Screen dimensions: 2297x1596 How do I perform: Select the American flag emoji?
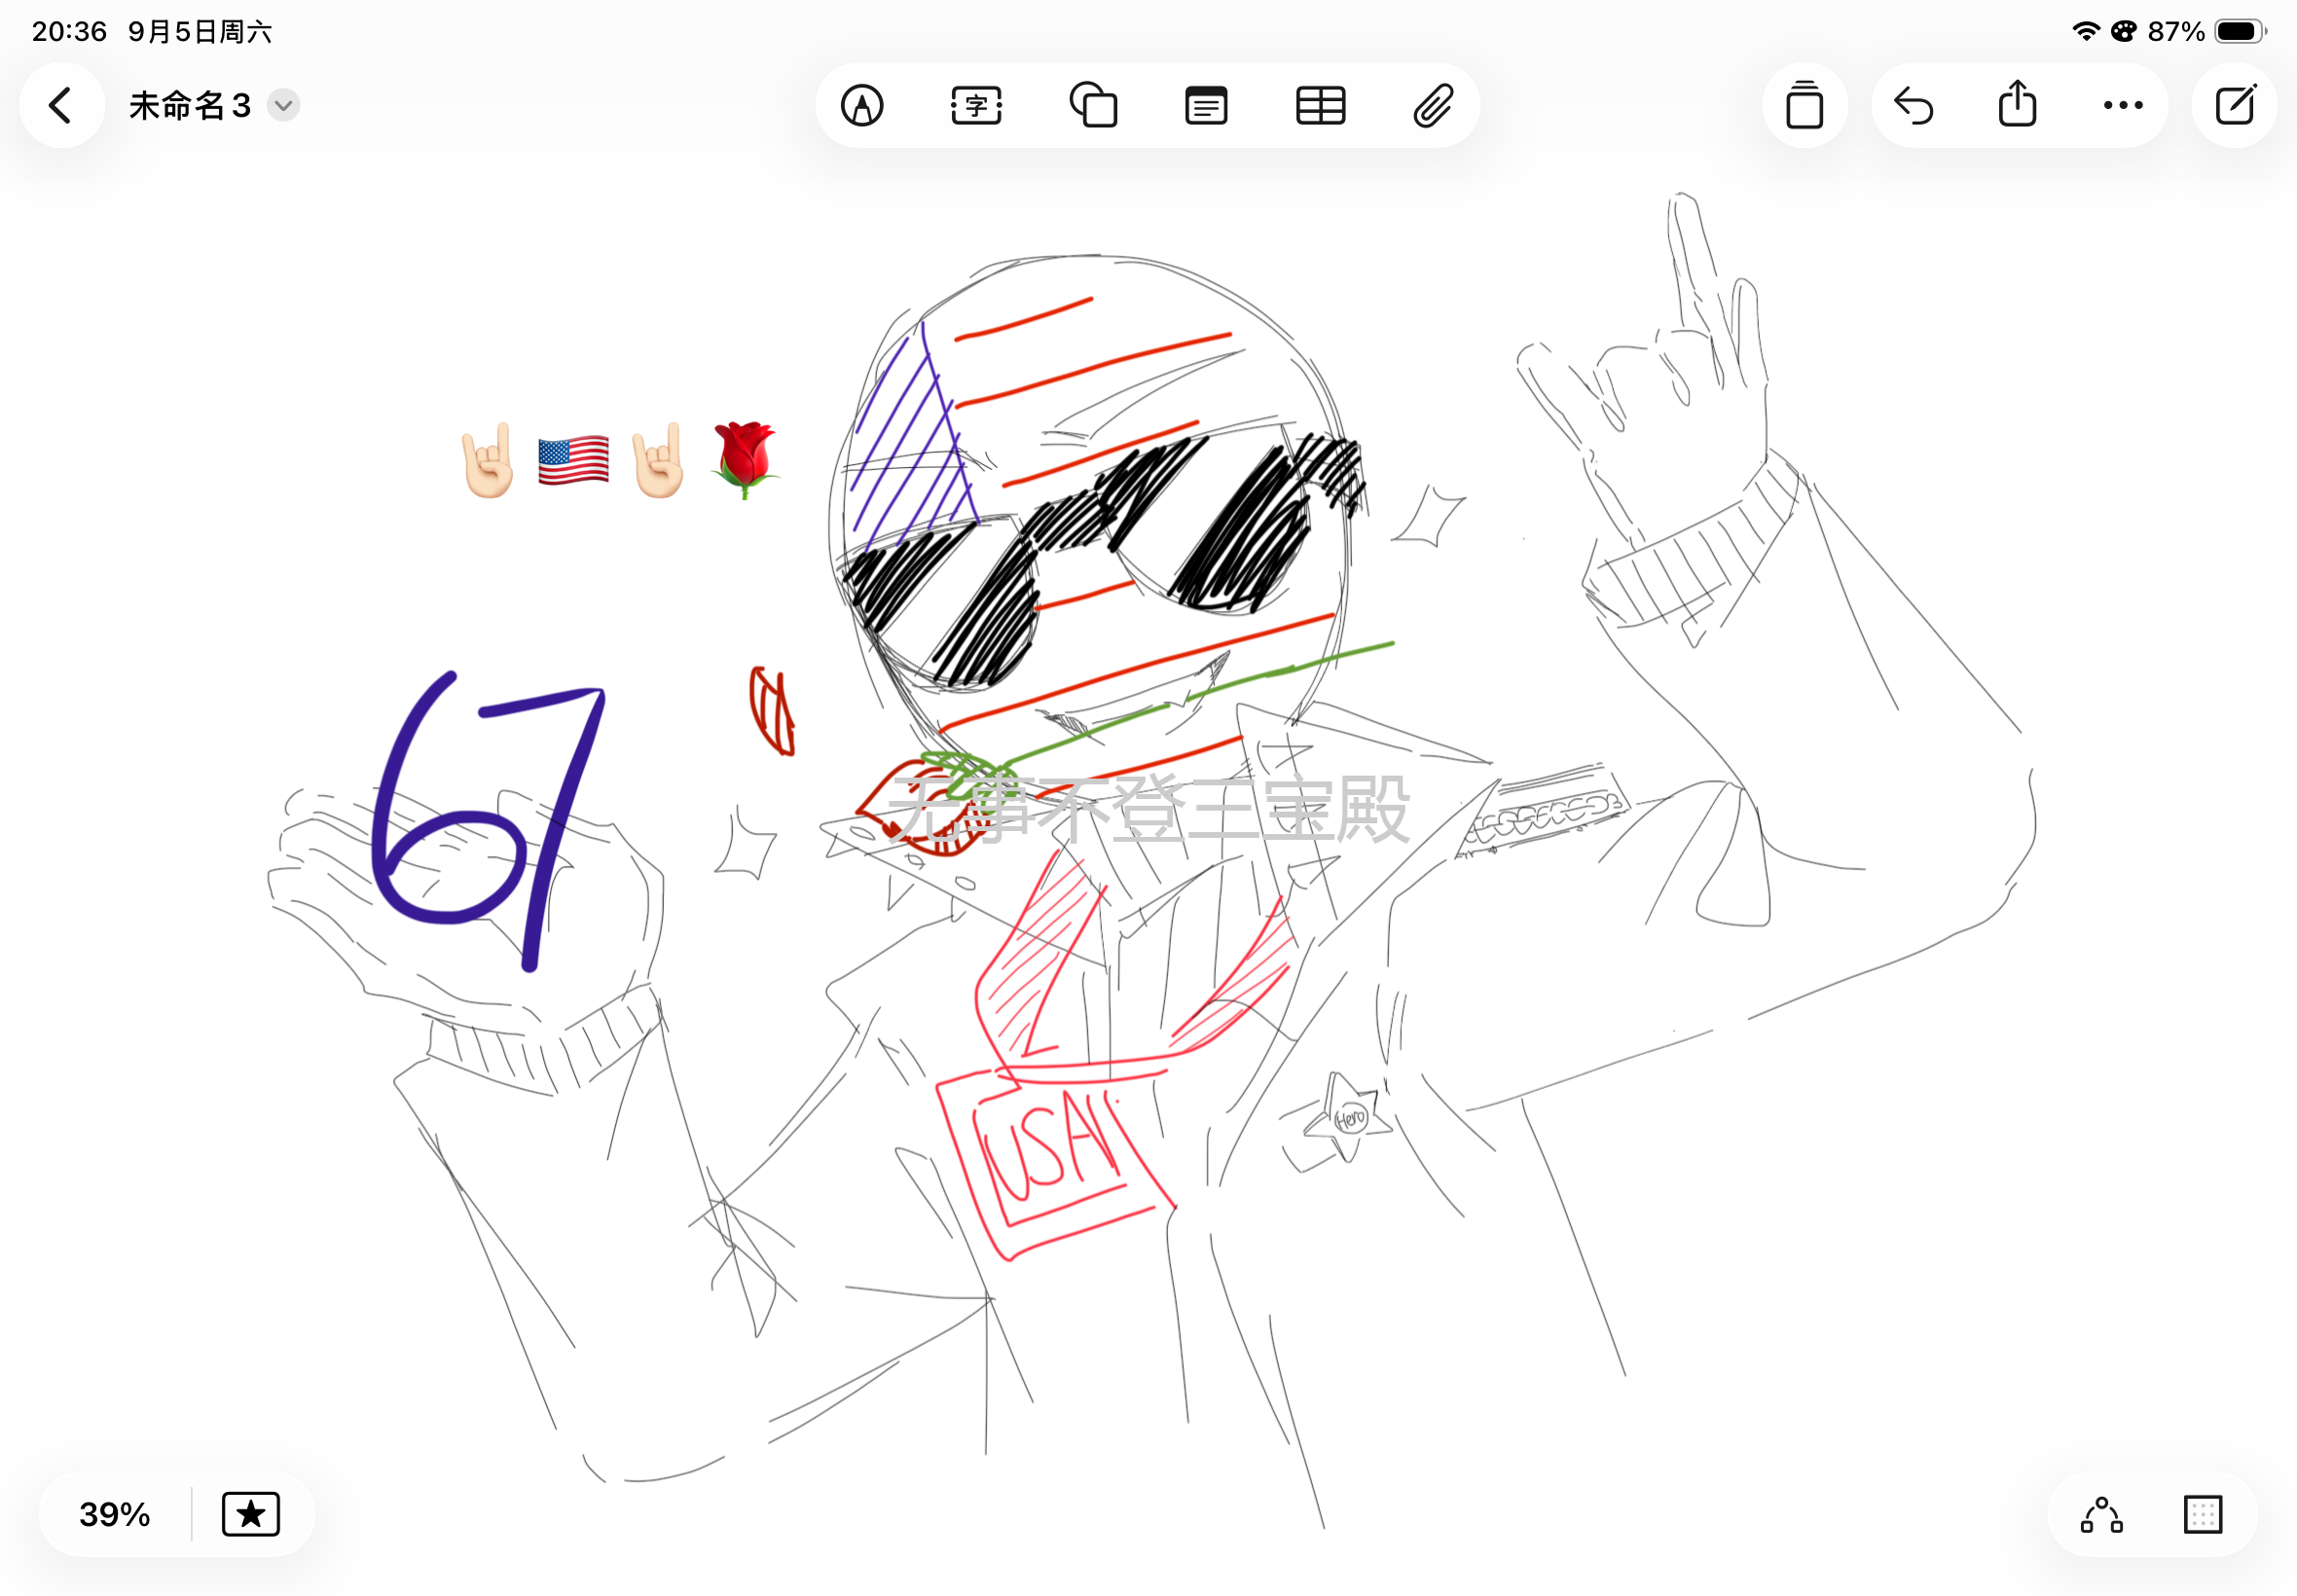tap(573, 460)
